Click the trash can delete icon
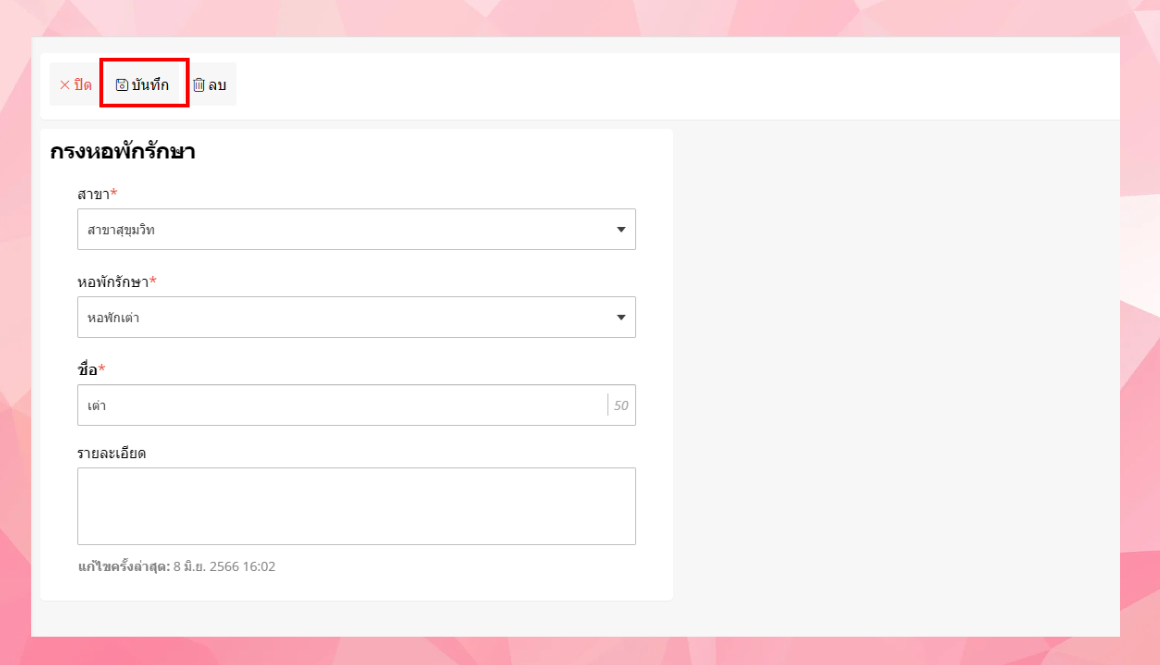The height and width of the screenshot is (665, 1160). point(198,85)
